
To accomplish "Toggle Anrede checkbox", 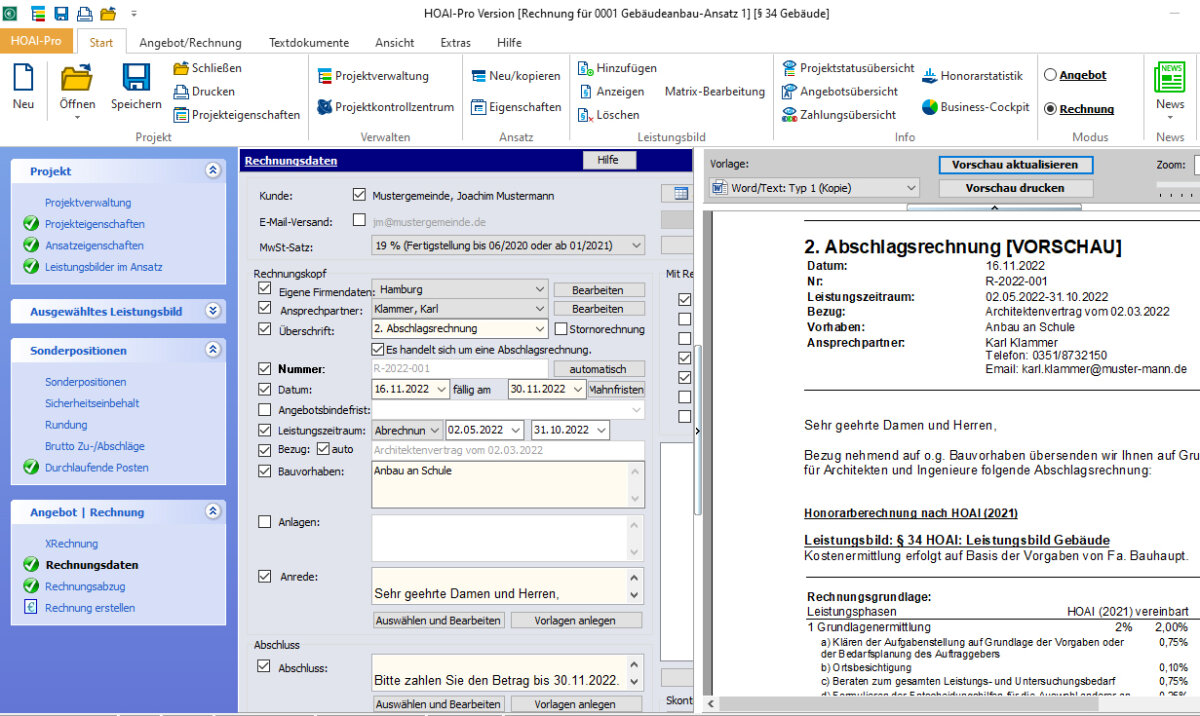I will pos(265,576).
